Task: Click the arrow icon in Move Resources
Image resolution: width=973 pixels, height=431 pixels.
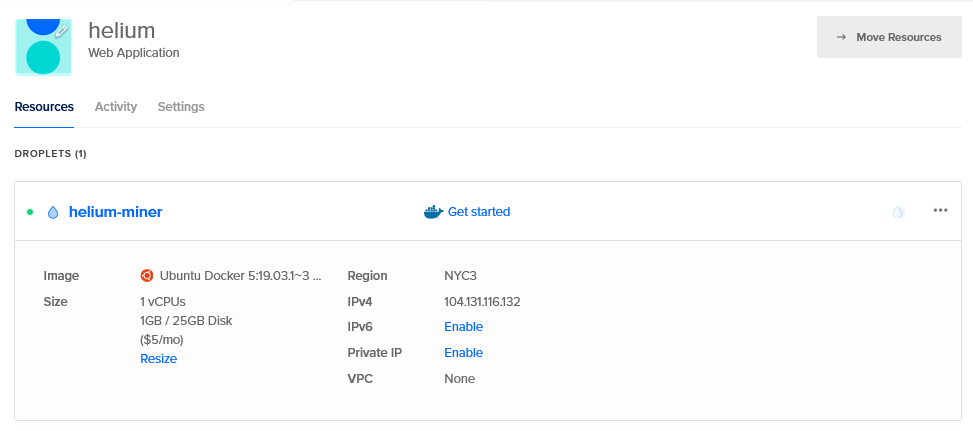Action: click(842, 37)
